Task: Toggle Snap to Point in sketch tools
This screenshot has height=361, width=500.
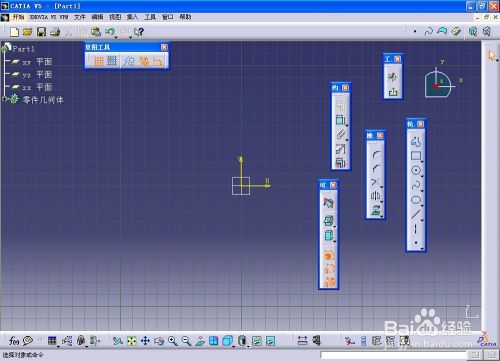Action: pos(112,61)
